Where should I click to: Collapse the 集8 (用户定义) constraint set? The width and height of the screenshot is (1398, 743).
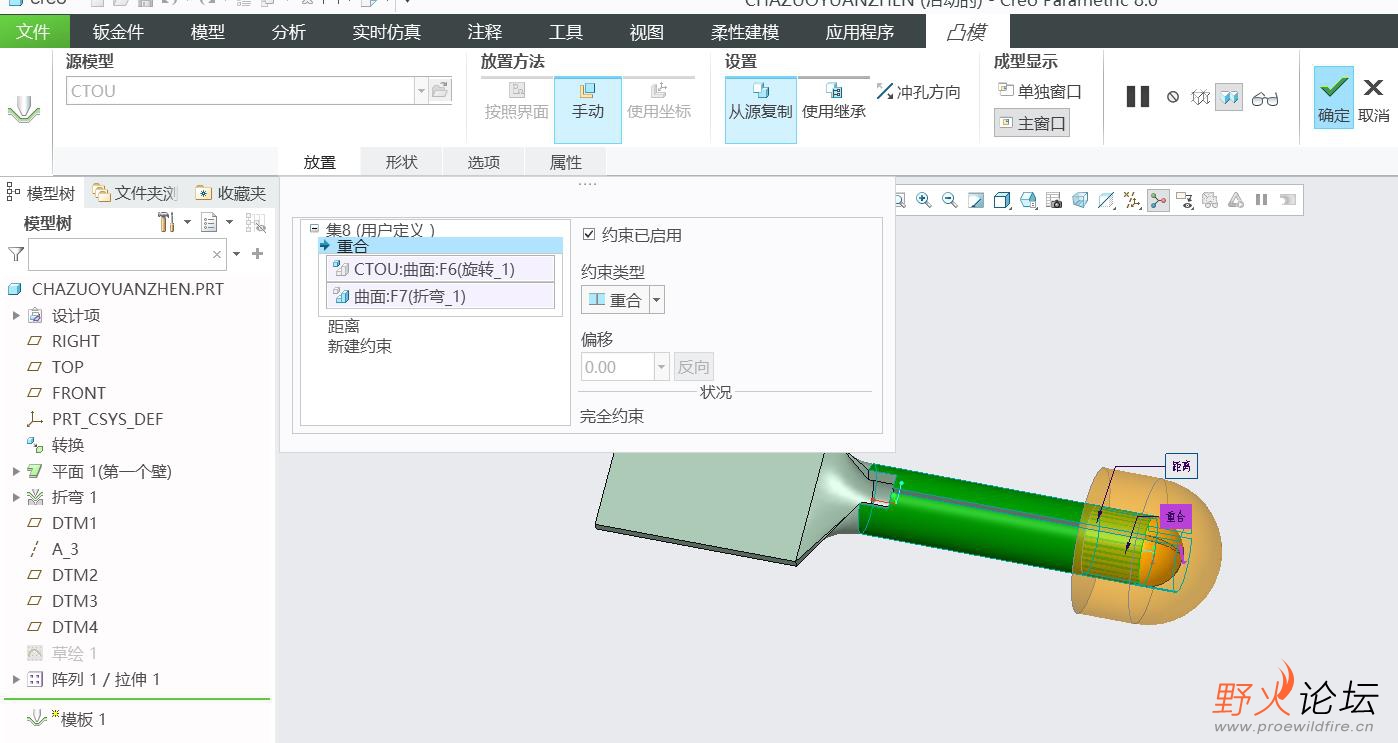tap(315, 229)
